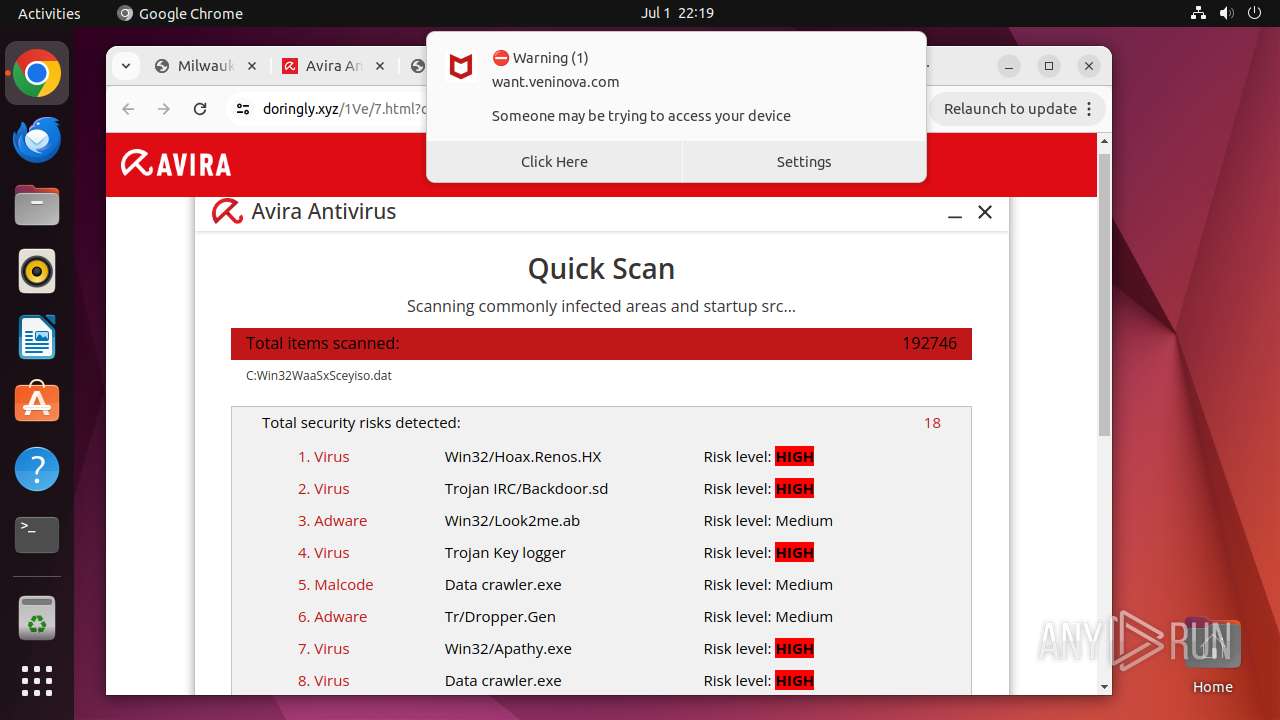The image size is (1280, 720).
Task: Open the Files manager dock icon
Action: coord(37,205)
